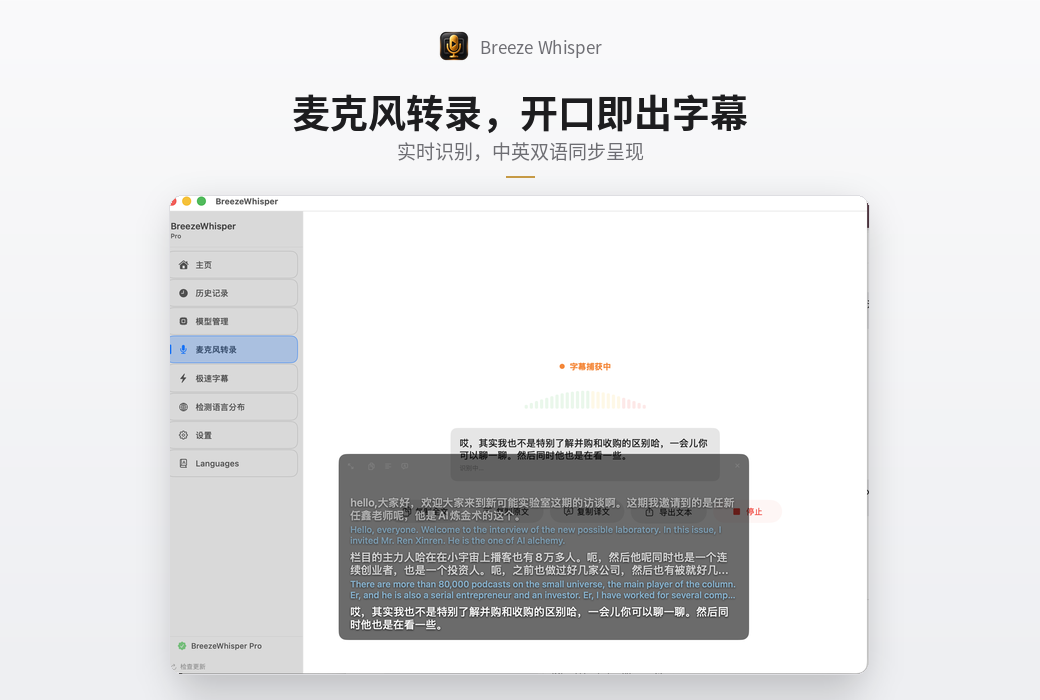Click the 导出文本 export button
Screen dimensions: 1040x700
click(669, 512)
